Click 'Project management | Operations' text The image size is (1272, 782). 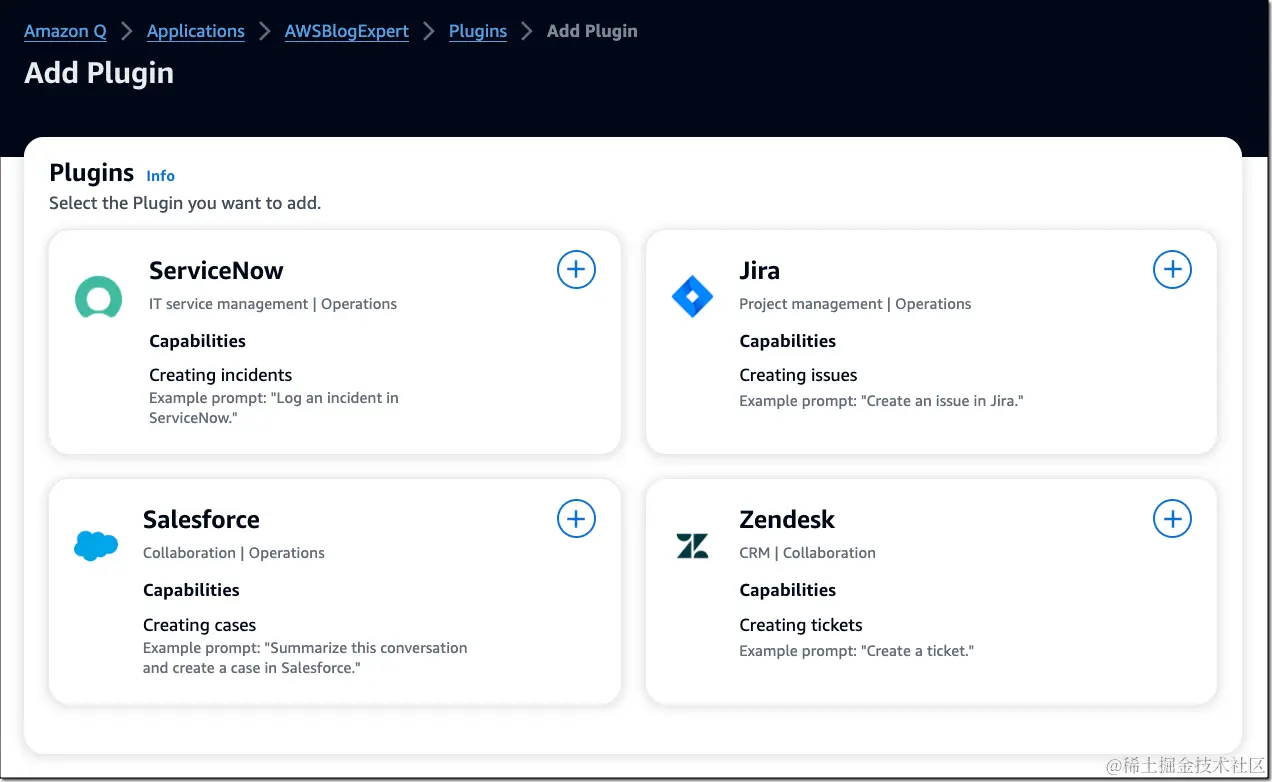tap(855, 304)
